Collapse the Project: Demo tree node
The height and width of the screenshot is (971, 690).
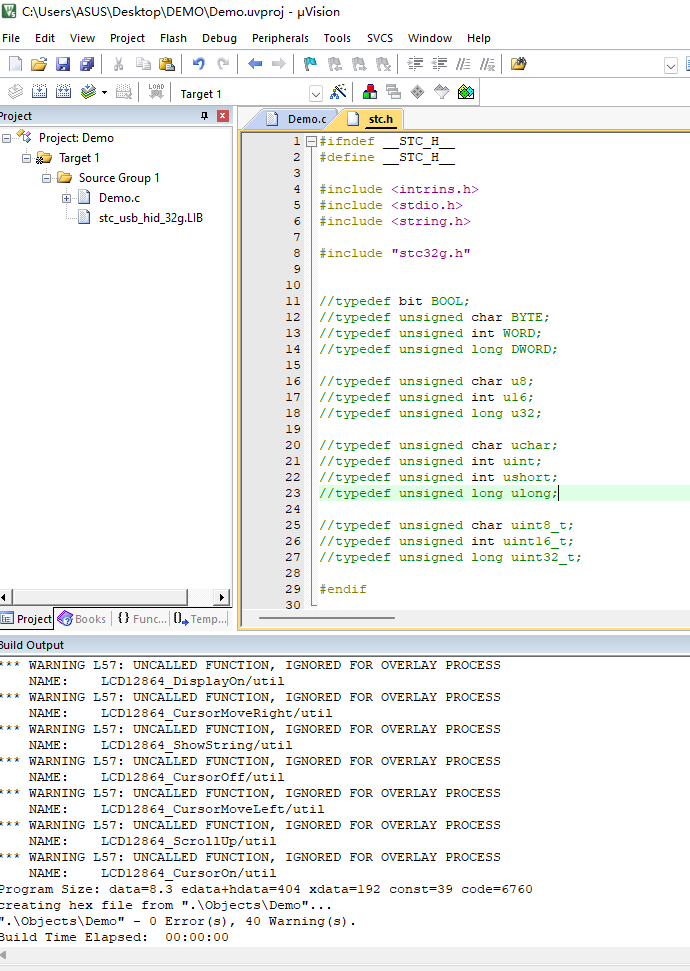[6, 138]
